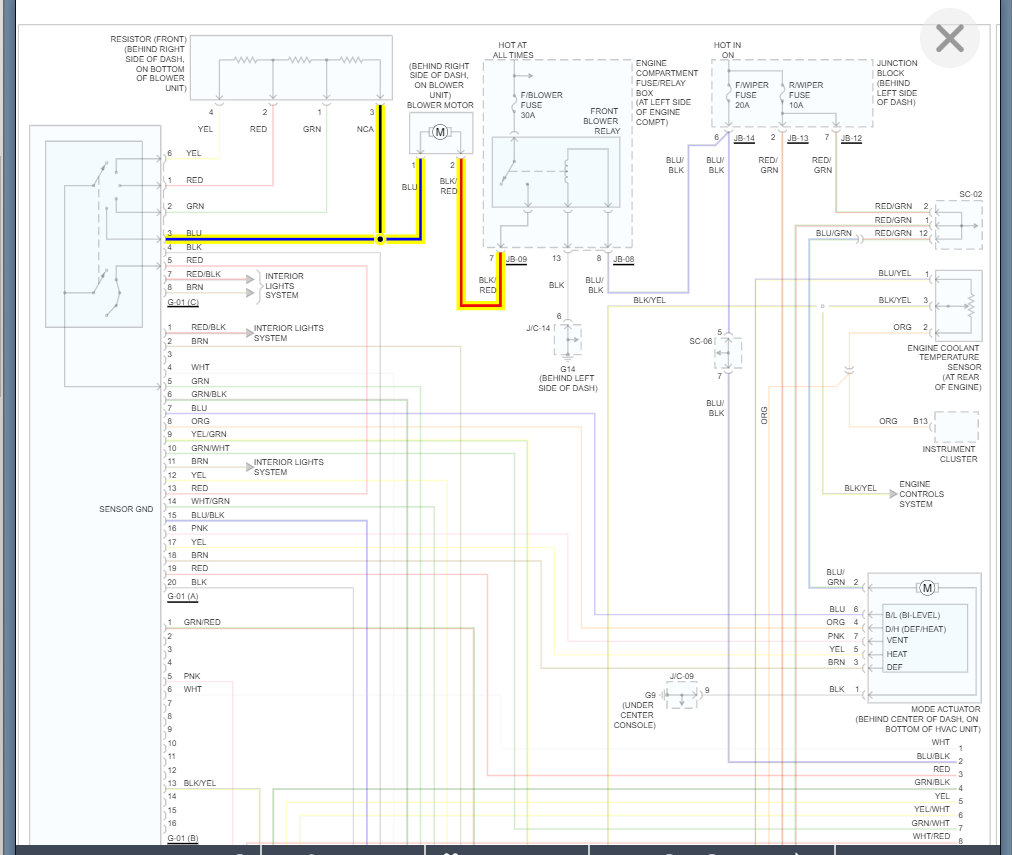Click connector reference JB-09
The width and height of the screenshot is (1012, 855).
(516, 259)
